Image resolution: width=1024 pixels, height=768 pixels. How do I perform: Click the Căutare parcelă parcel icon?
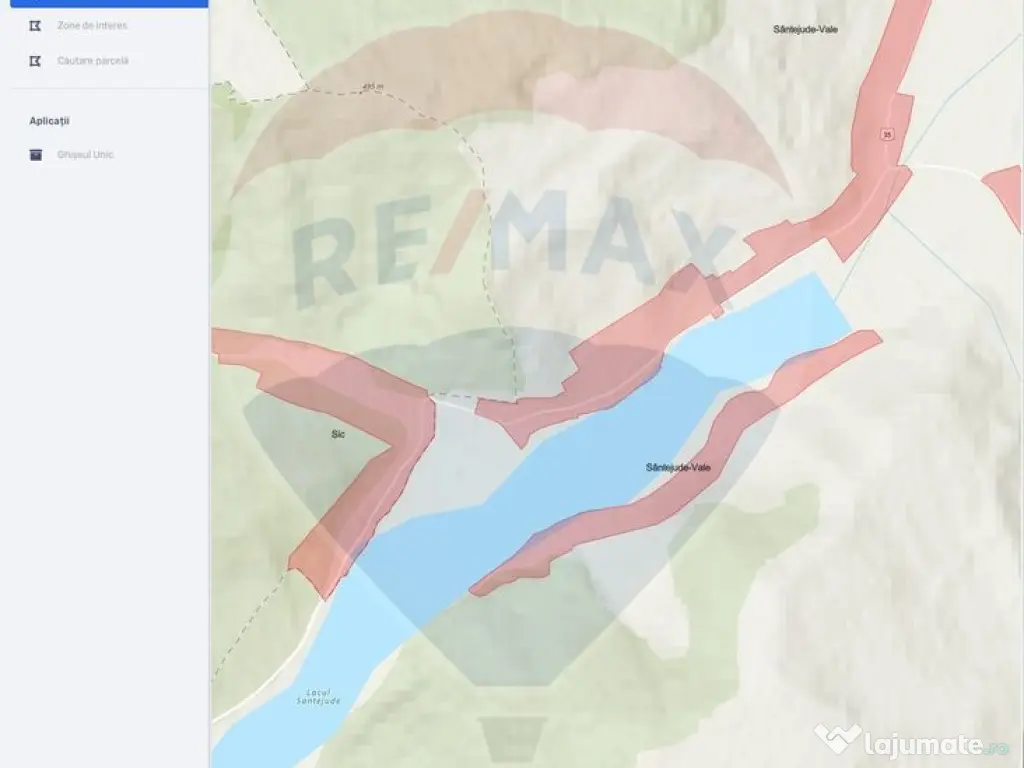pyautogui.click(x=36, y=60)
